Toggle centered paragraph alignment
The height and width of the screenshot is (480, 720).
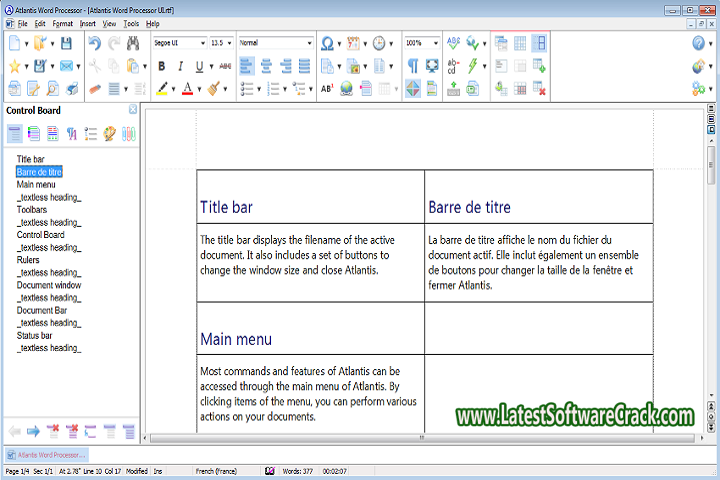tap(266, 66)
